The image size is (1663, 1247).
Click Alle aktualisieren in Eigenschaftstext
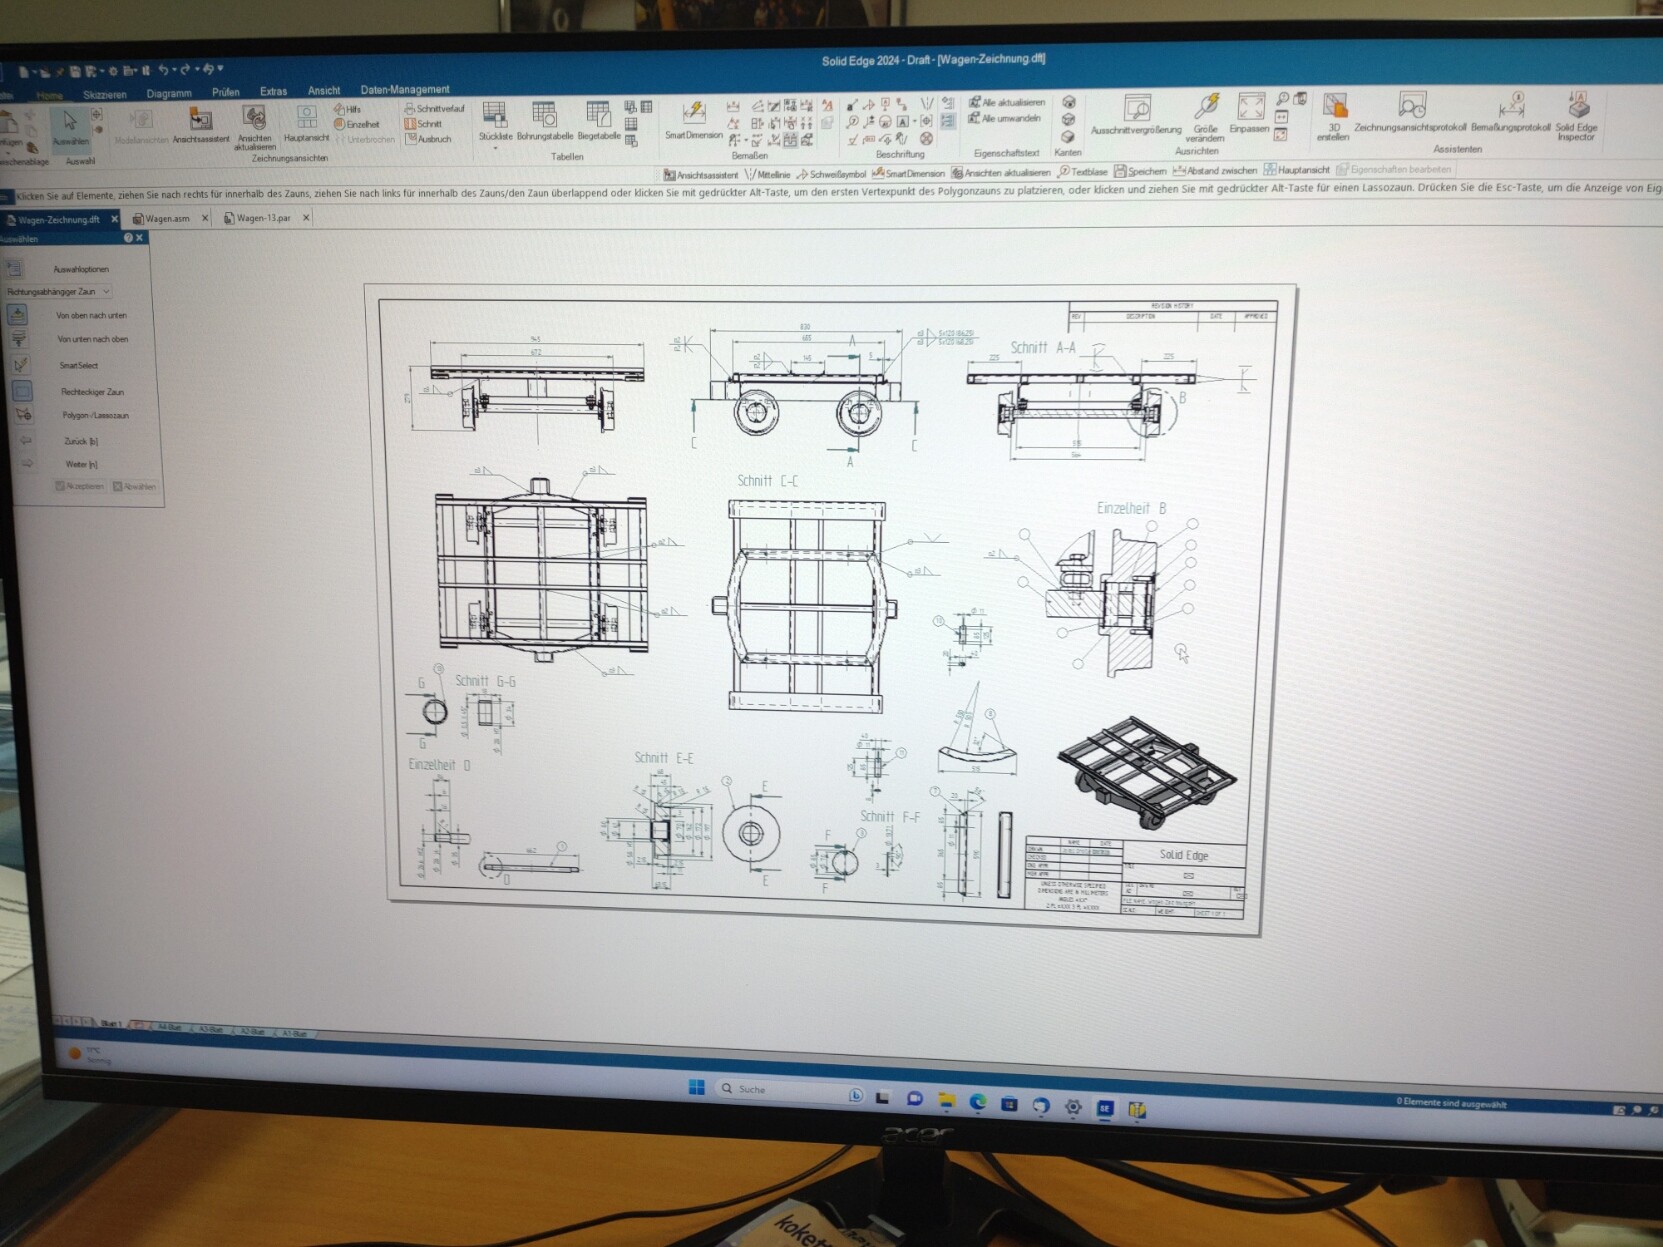pyautogui.click(x=1006, y=102)
